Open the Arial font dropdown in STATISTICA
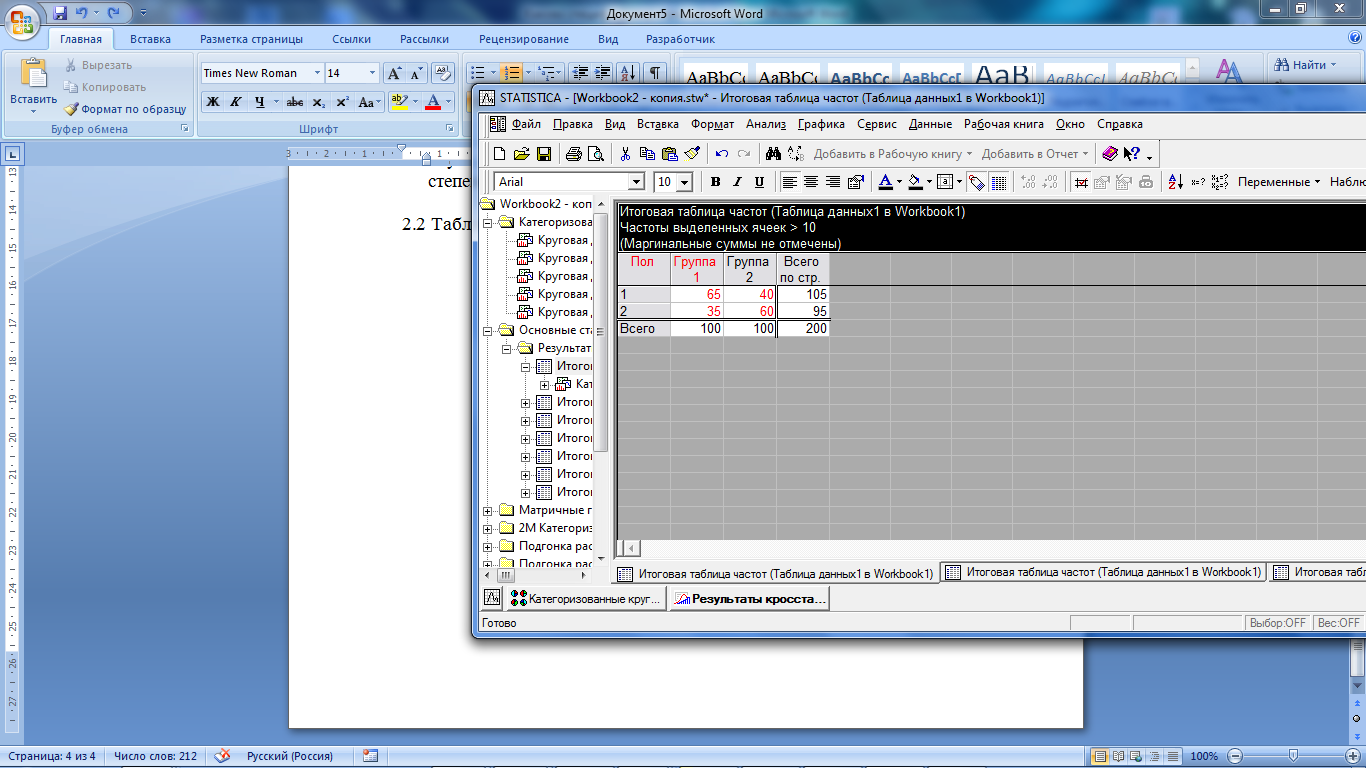 pos(636,182)
